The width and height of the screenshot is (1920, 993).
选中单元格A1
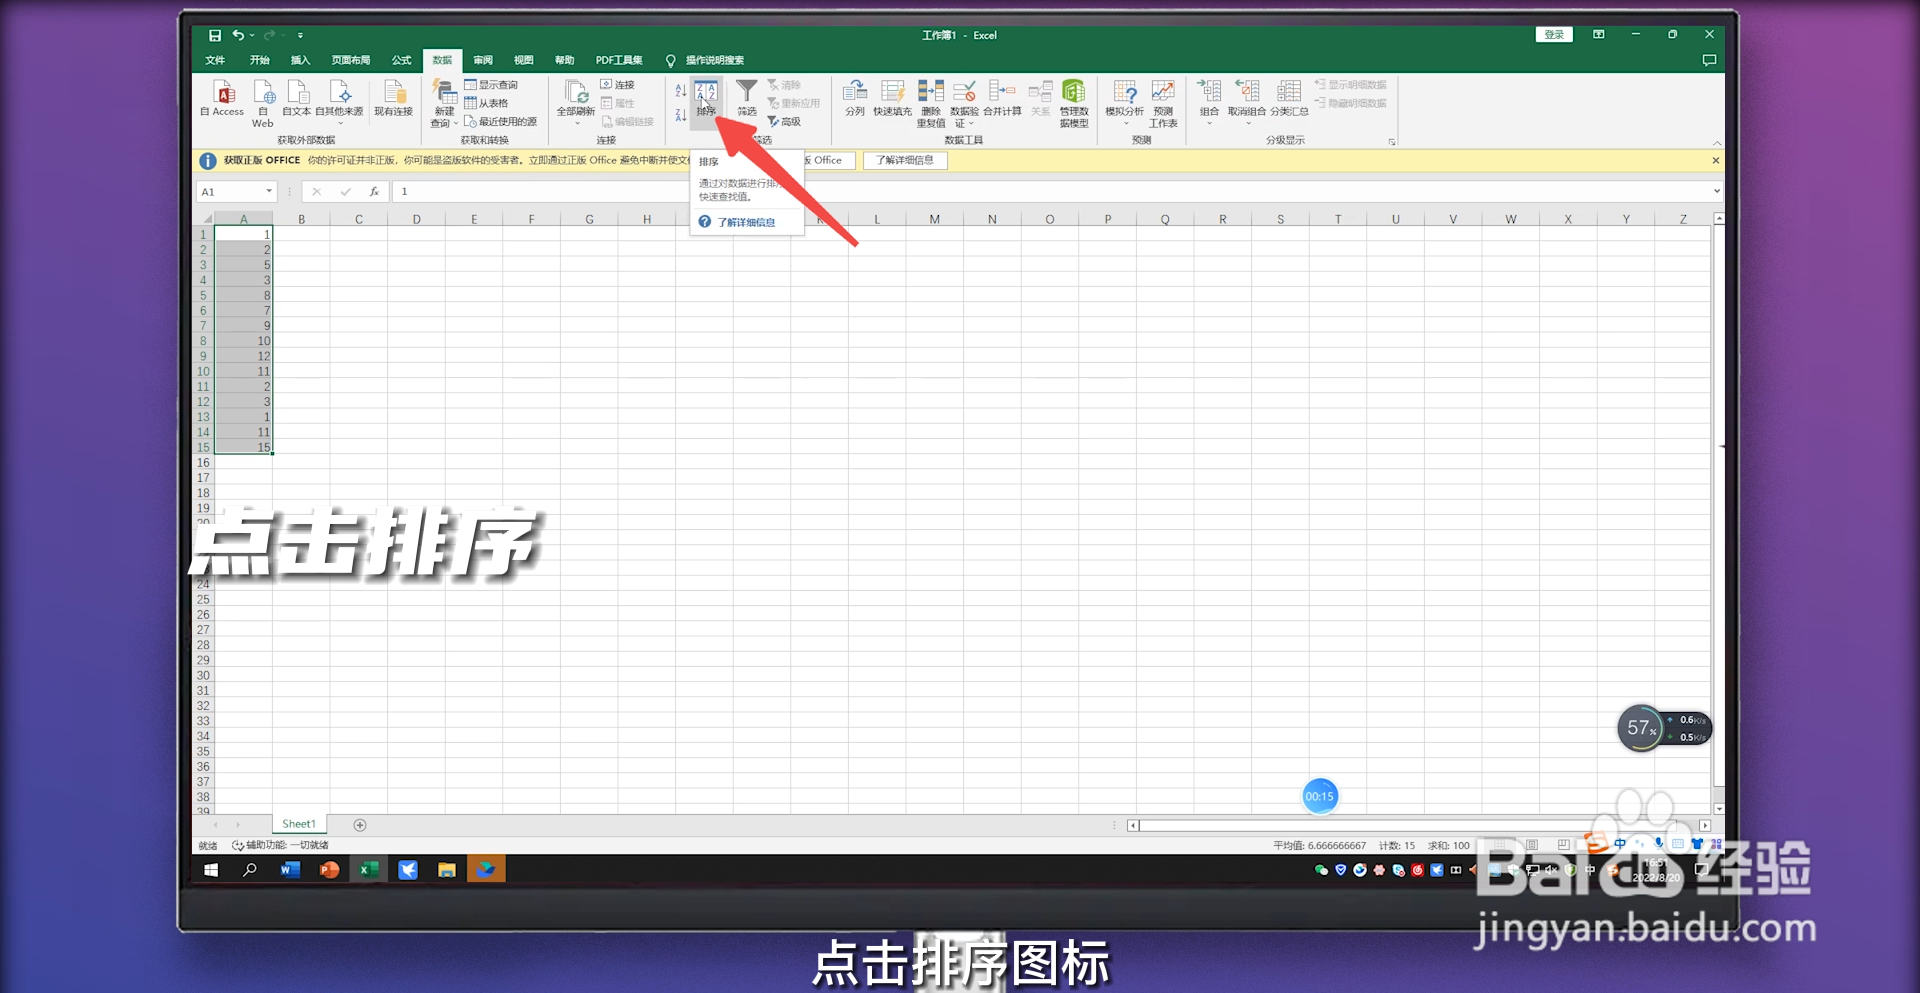pyautogui.click(x=244, y=234)
